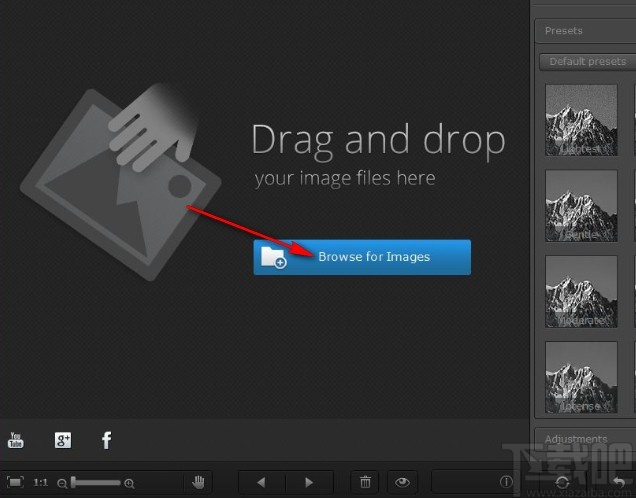Choose the Gentle preset thumbnail

[x=581, y=206]
